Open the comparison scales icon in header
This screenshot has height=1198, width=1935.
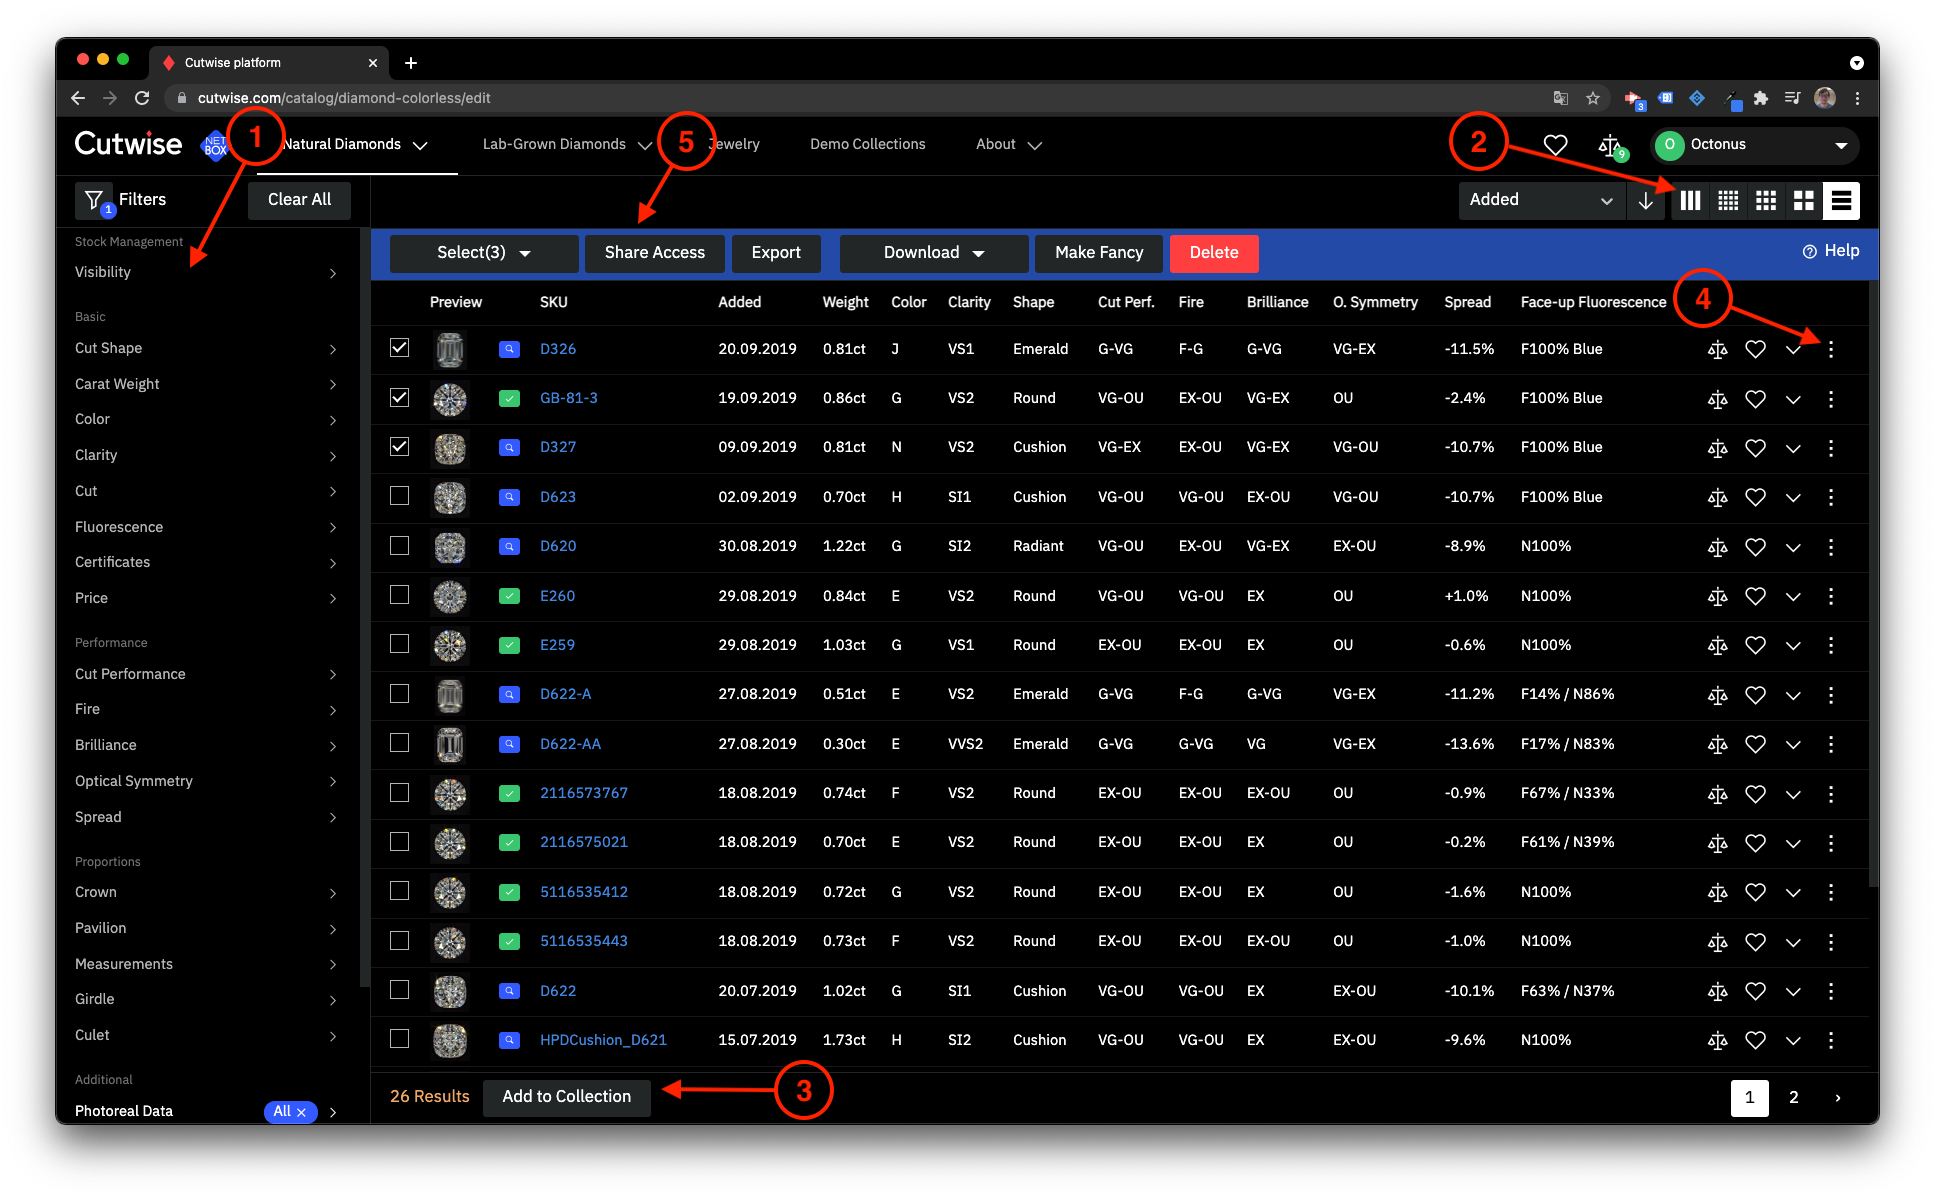(x=1611, y=146)
